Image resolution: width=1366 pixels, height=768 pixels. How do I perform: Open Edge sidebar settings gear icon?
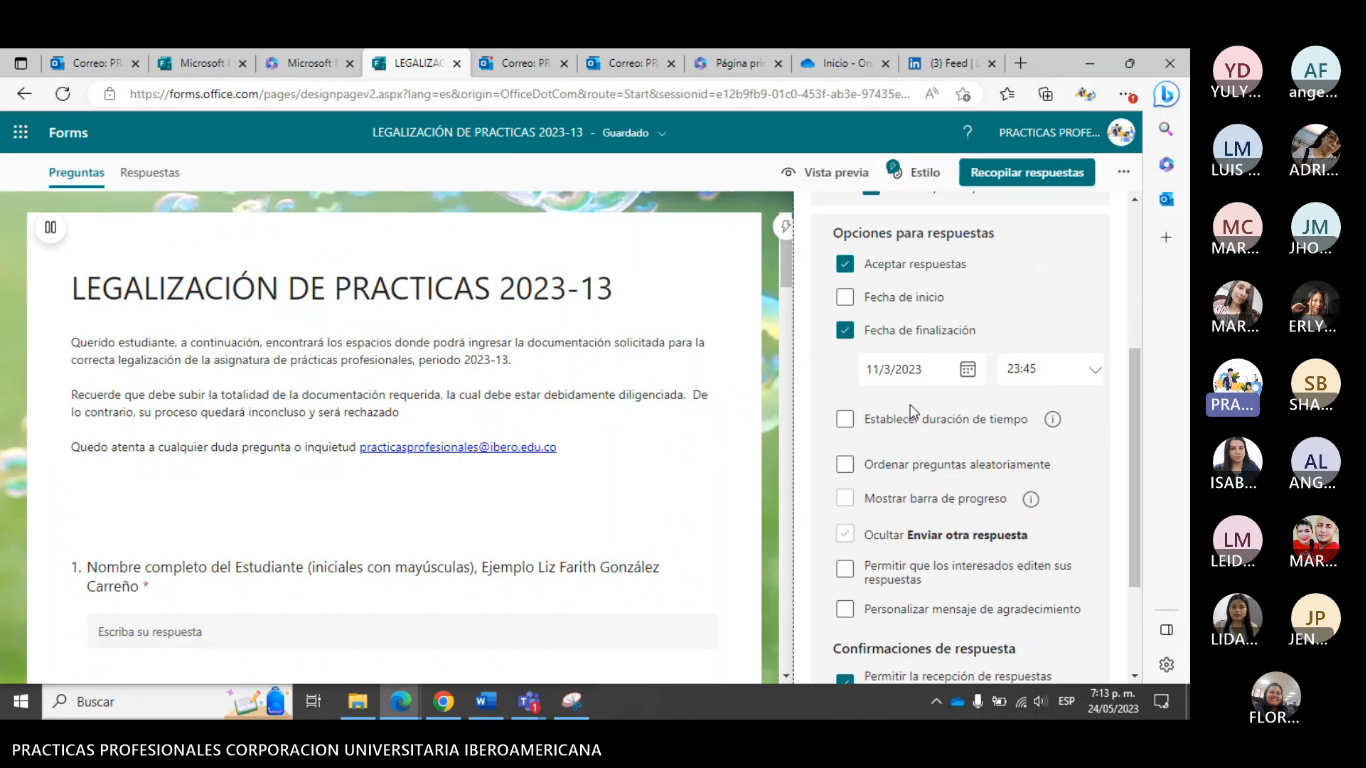click(1166, 664)
